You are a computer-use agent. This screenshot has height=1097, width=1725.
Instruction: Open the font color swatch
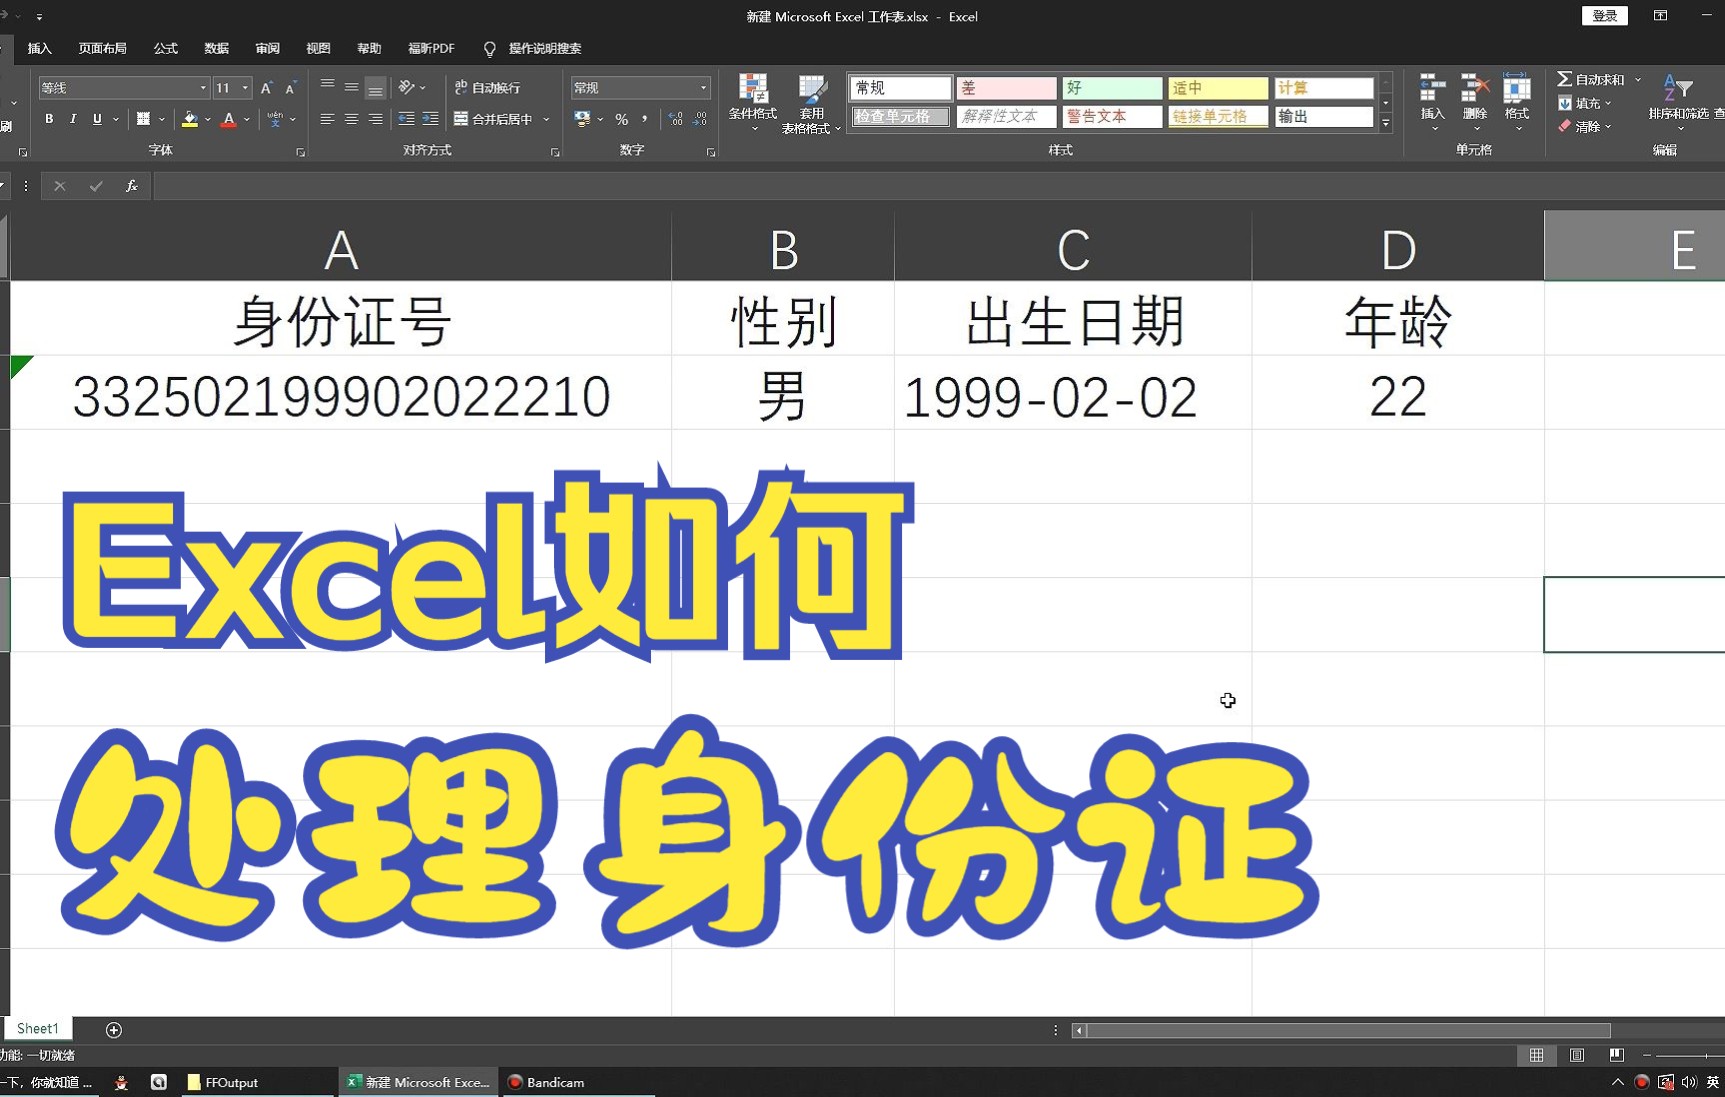[229, 118]
